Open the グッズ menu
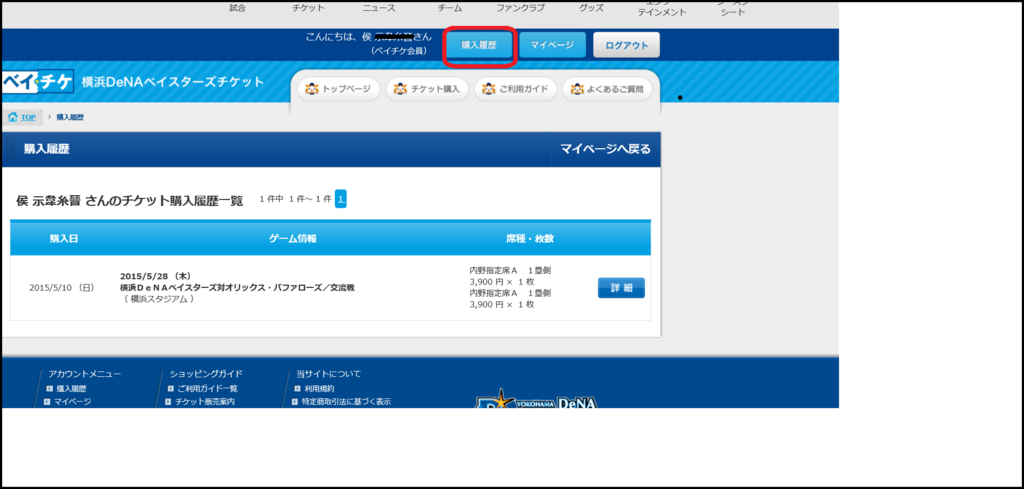 591,8
